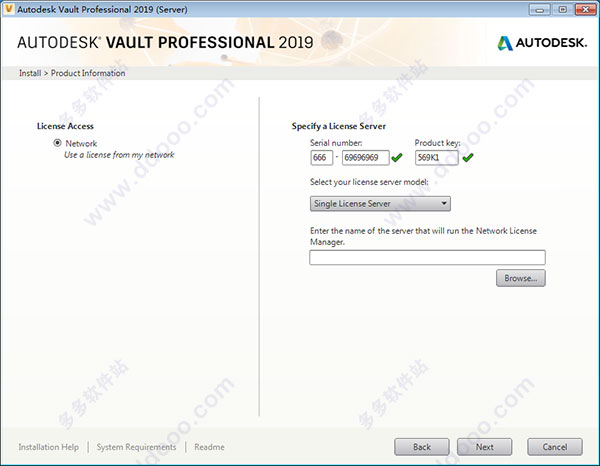Open the license server model dropdown
The image size is (600, 466).
[380, 204]
